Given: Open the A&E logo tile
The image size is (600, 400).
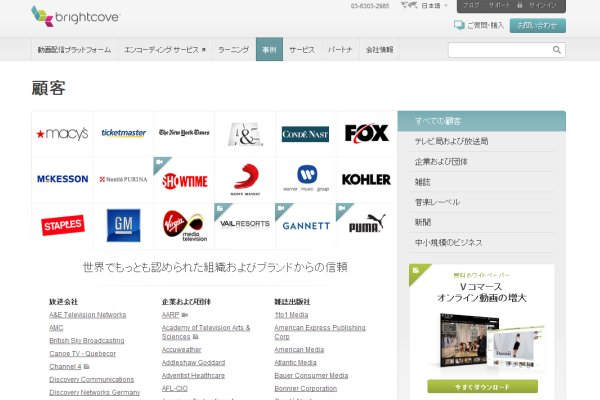Looking at the screenshot, I should coord(245,134).
